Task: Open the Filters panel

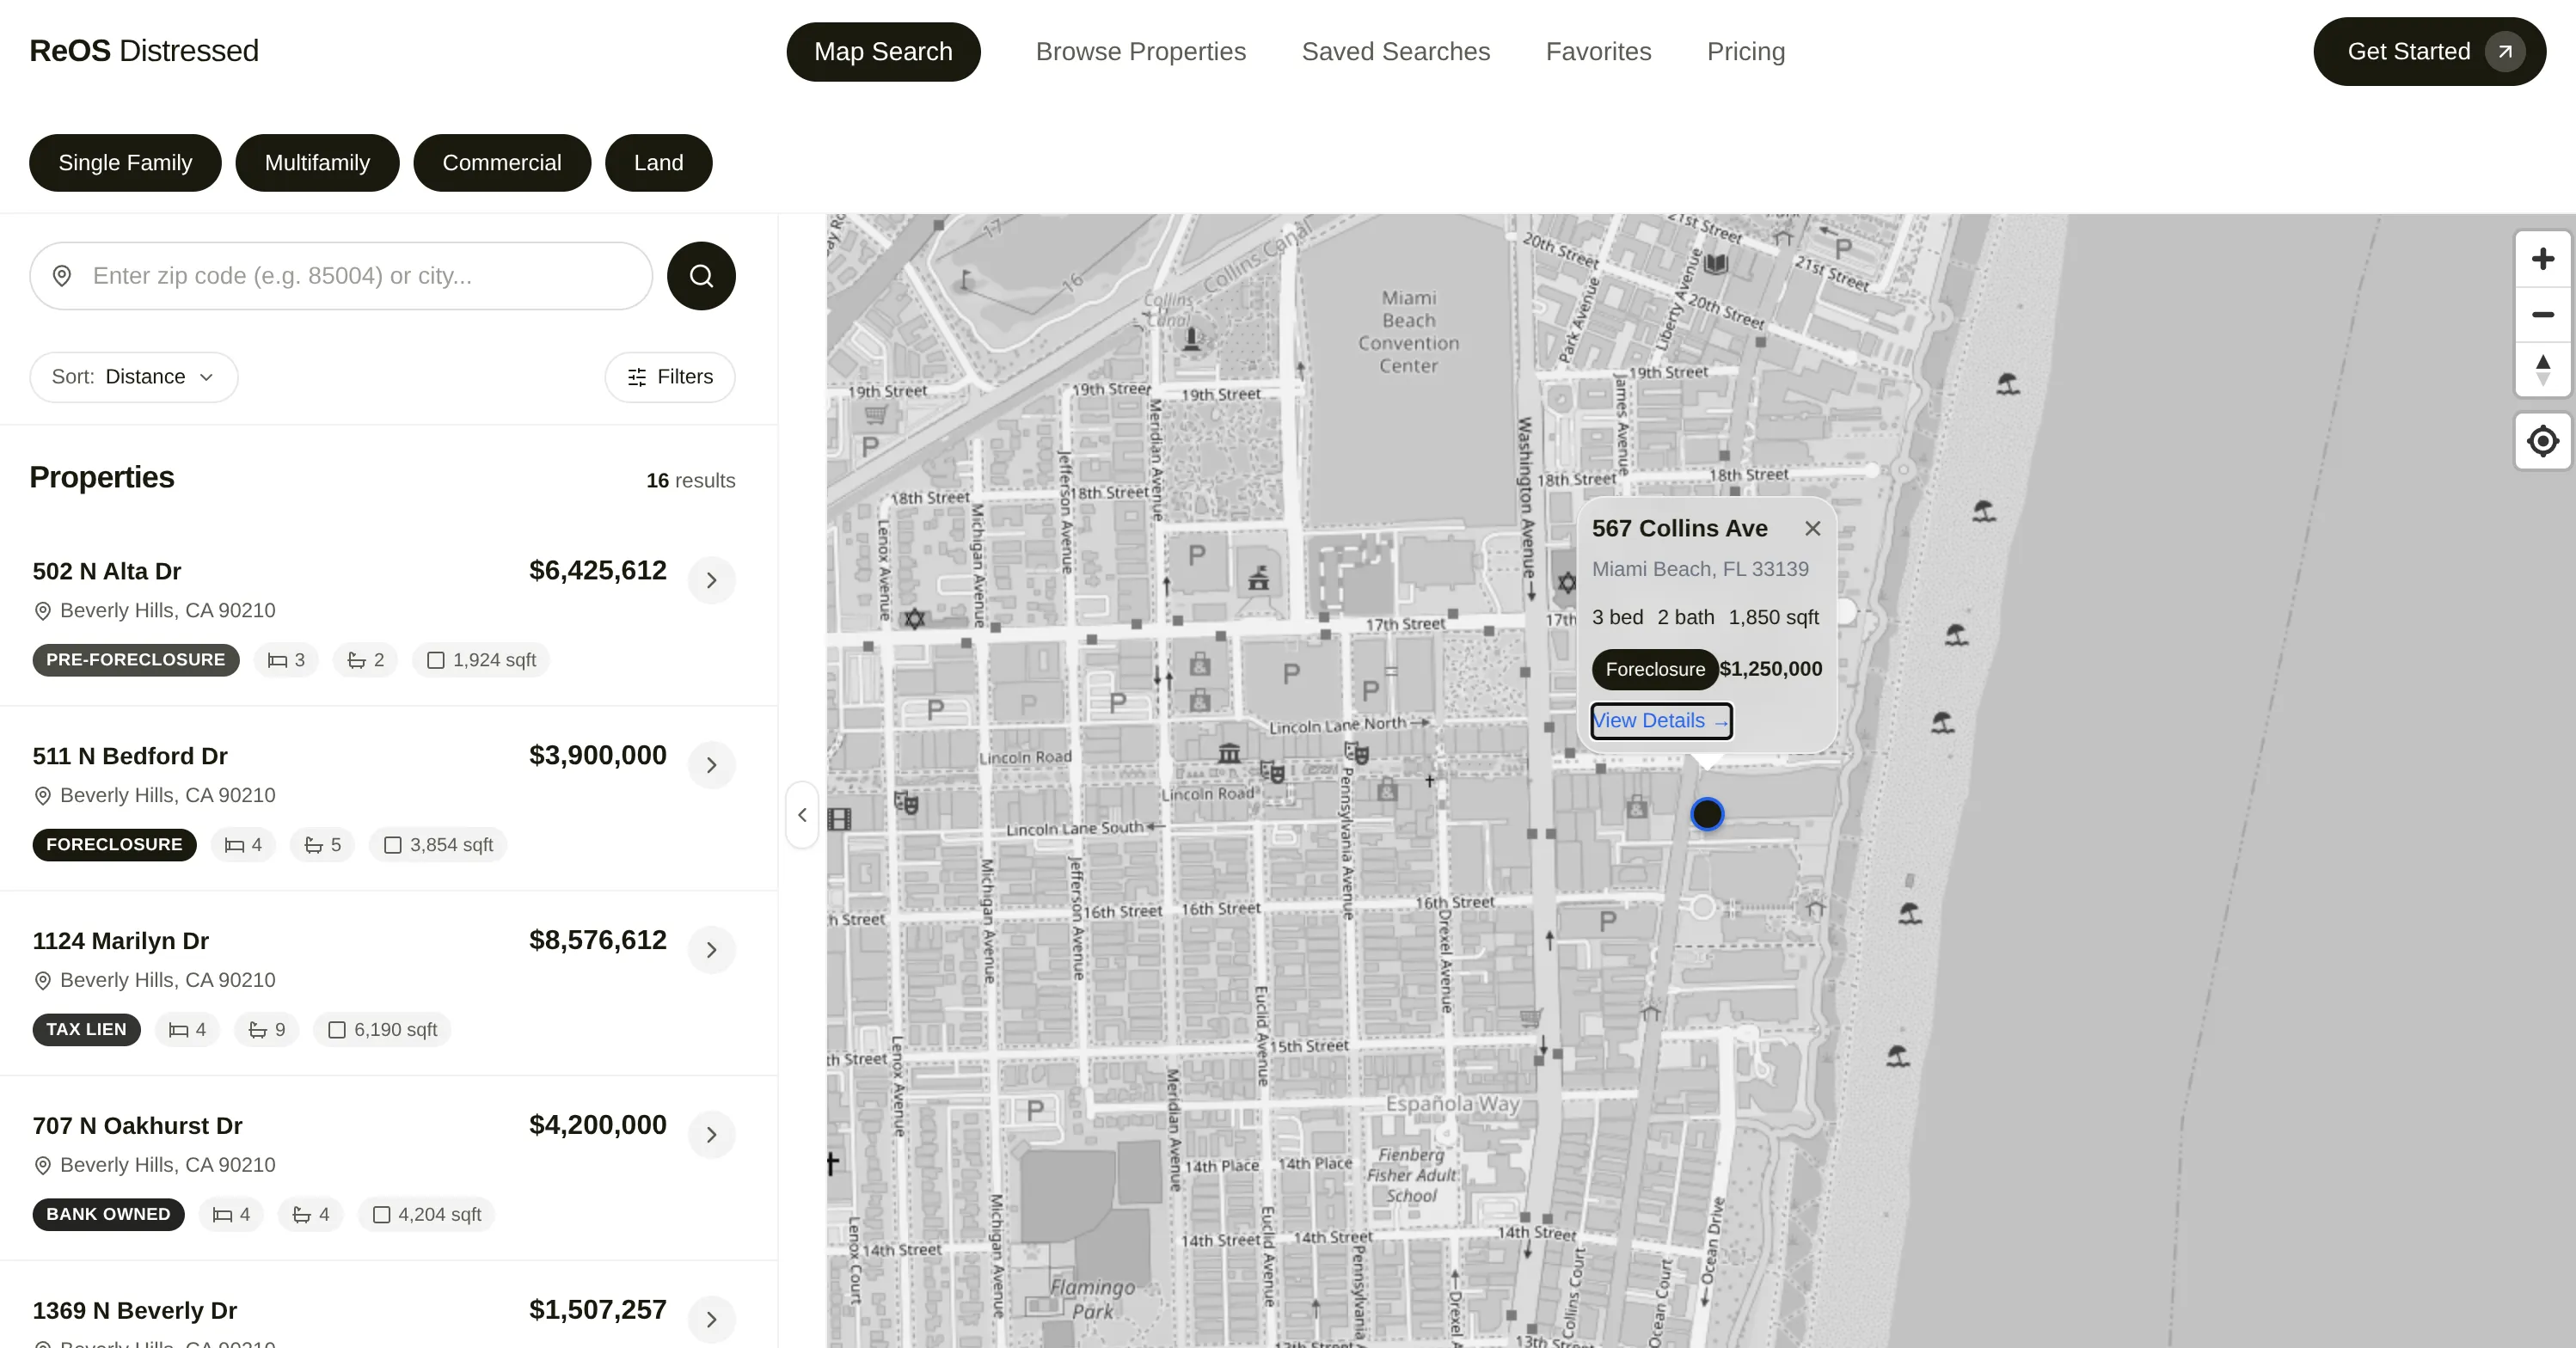Action: 670,377
